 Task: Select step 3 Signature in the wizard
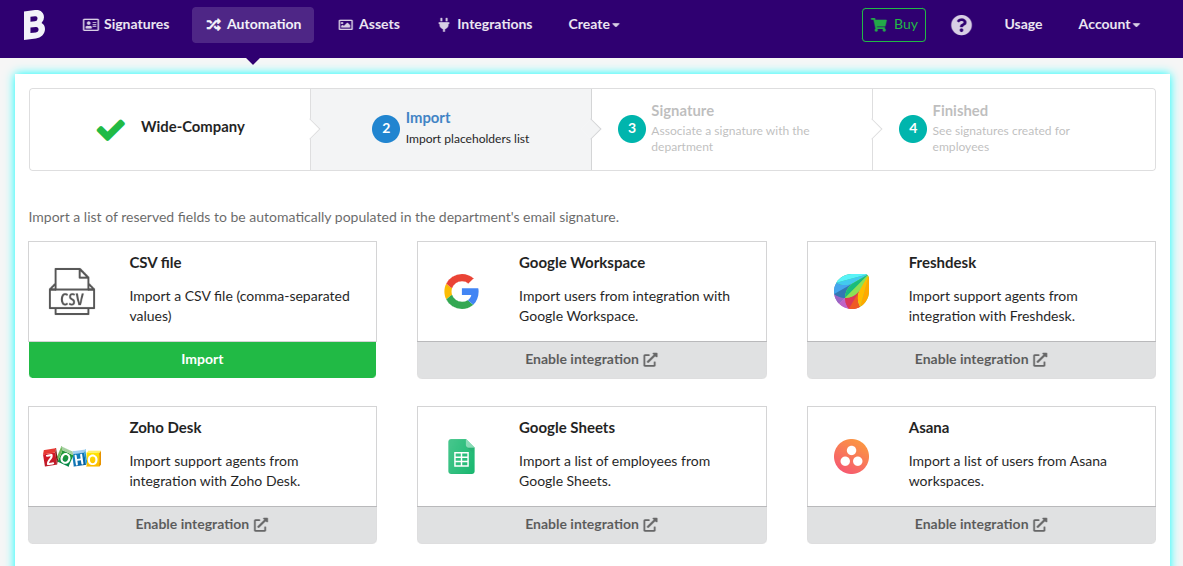(x=732, y=129)
